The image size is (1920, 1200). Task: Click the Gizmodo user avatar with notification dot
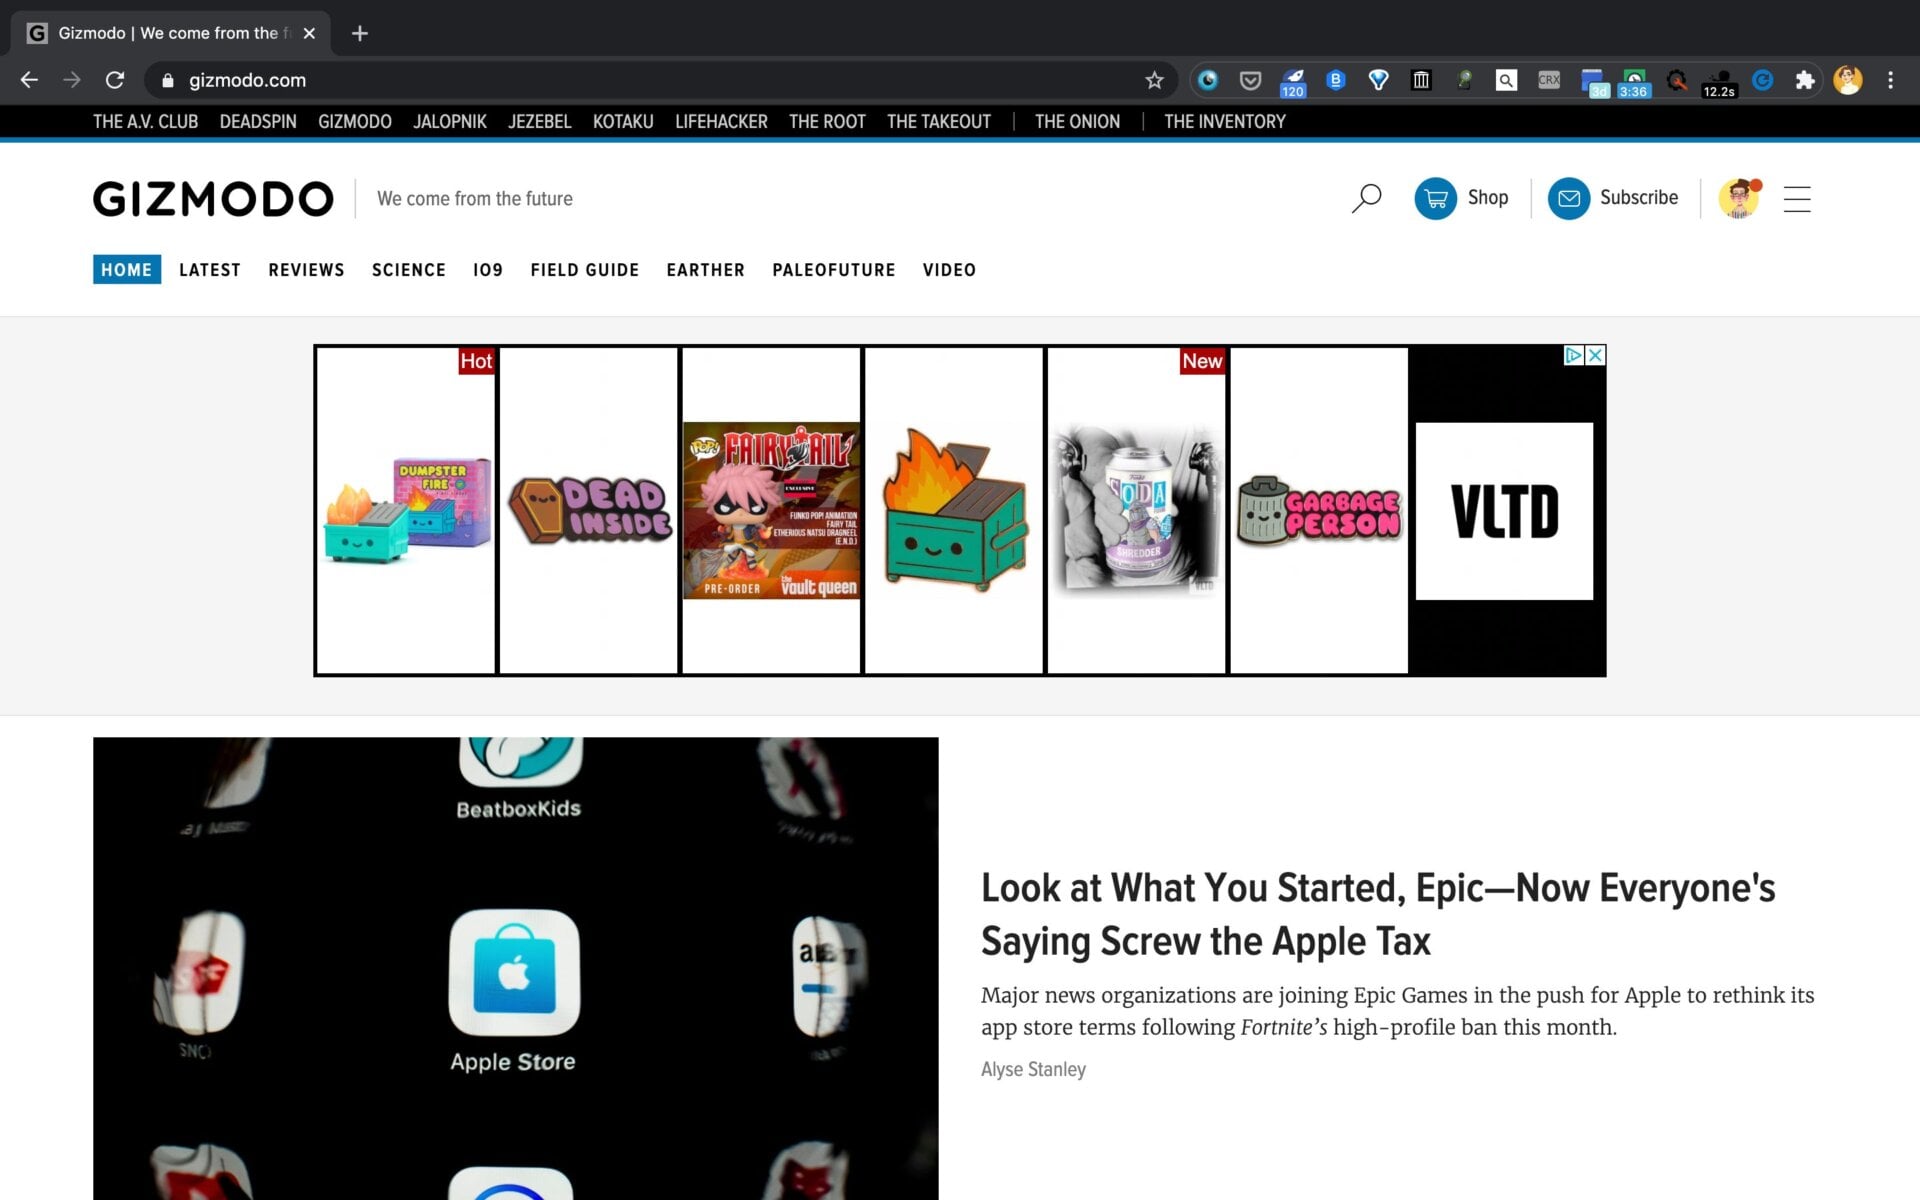1740,198
